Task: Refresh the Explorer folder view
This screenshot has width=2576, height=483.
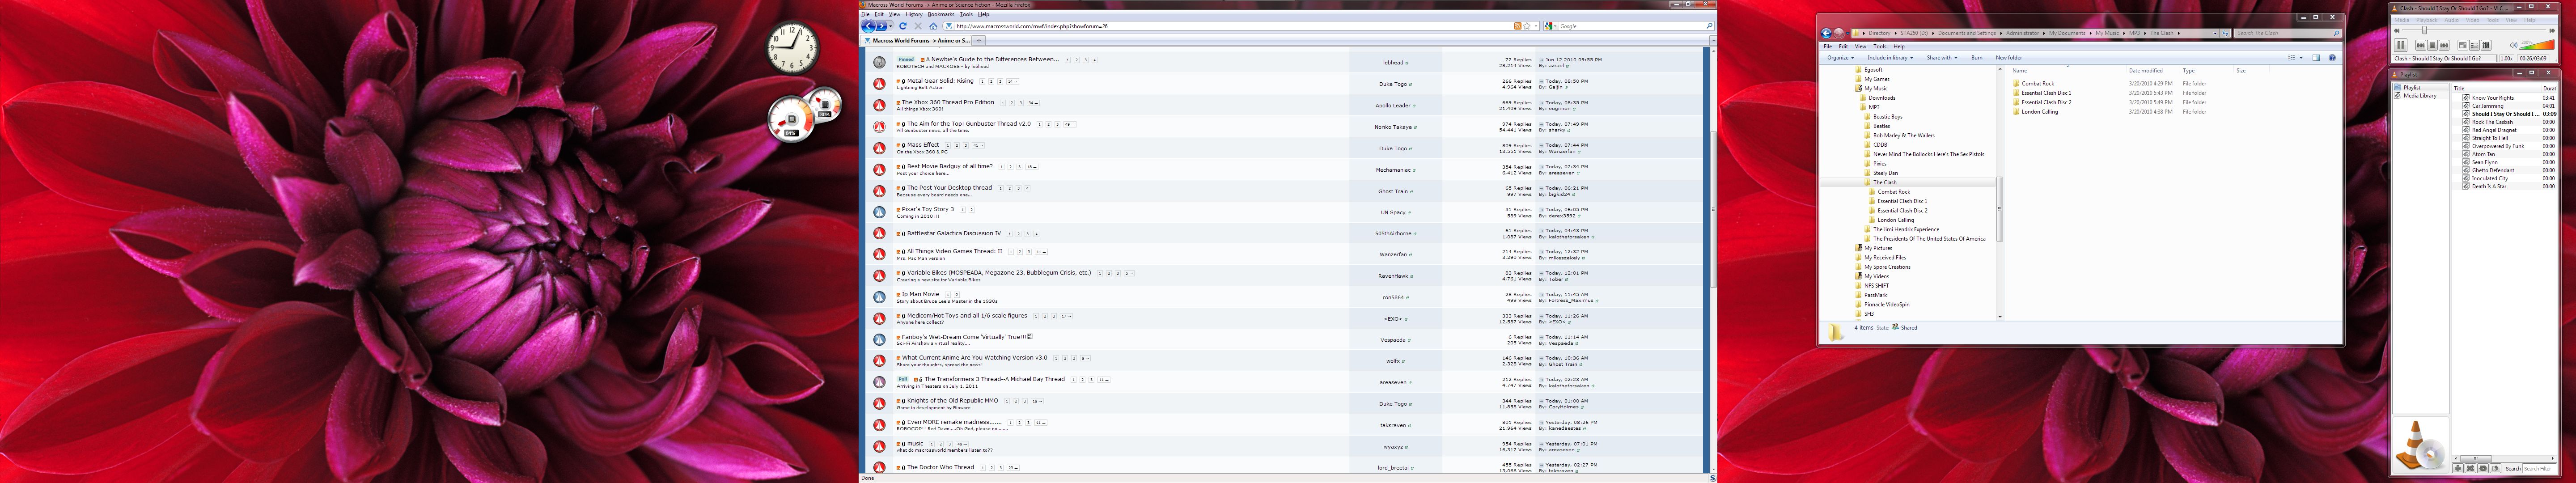Action: point(2225,34)
